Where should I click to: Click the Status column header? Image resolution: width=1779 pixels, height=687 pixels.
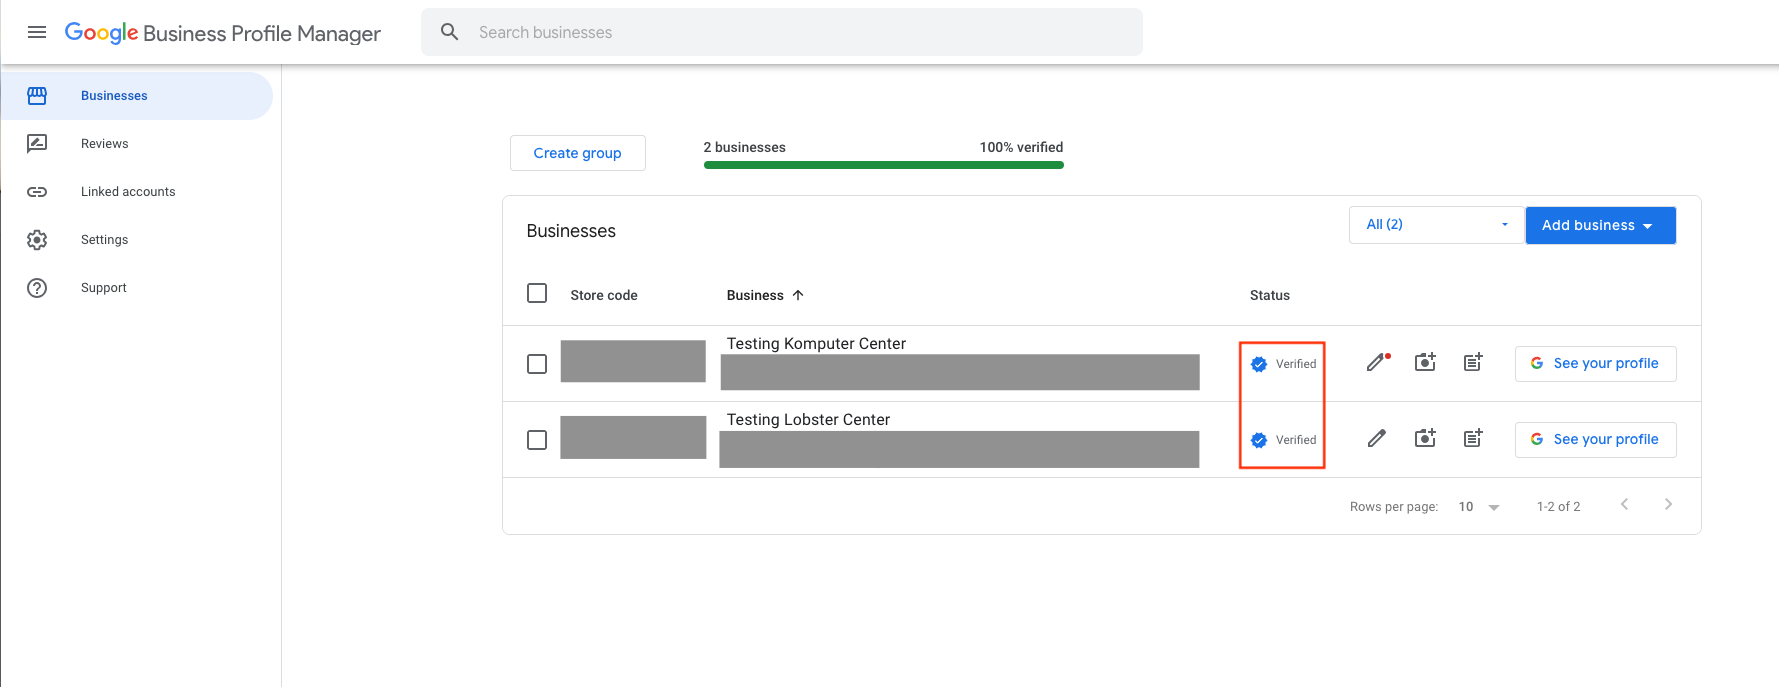pyautogui.click(x=1270, y=295)
